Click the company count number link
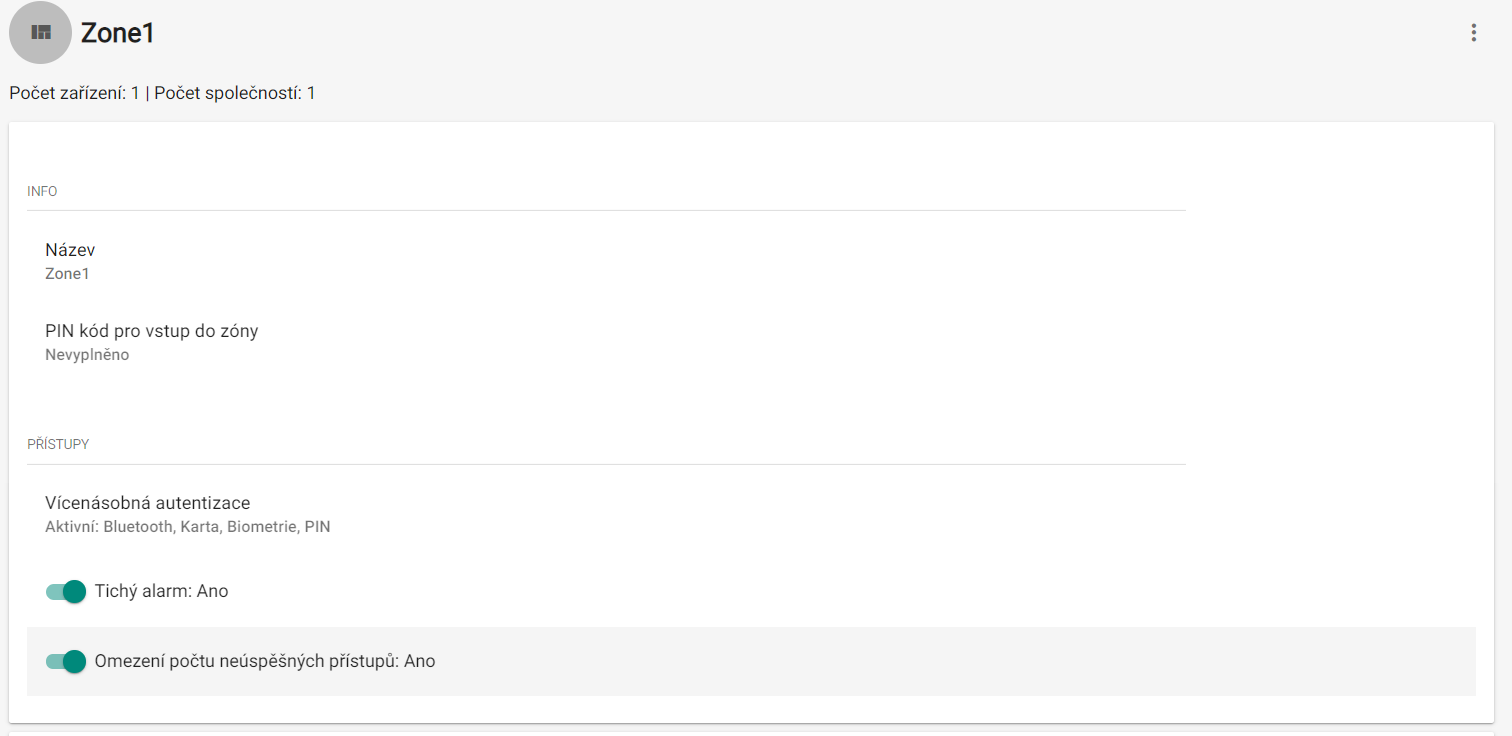Image resolution: width=1512 pixels, height=736 pixels. [x=311, y=93]
